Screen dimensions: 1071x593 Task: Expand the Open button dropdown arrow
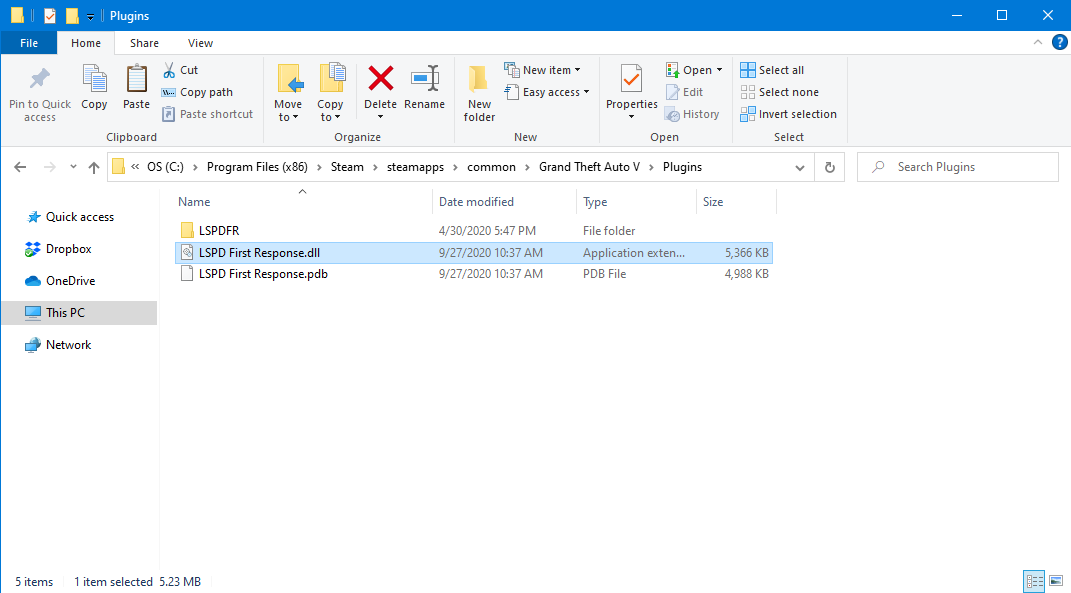[x=719, y=70]
